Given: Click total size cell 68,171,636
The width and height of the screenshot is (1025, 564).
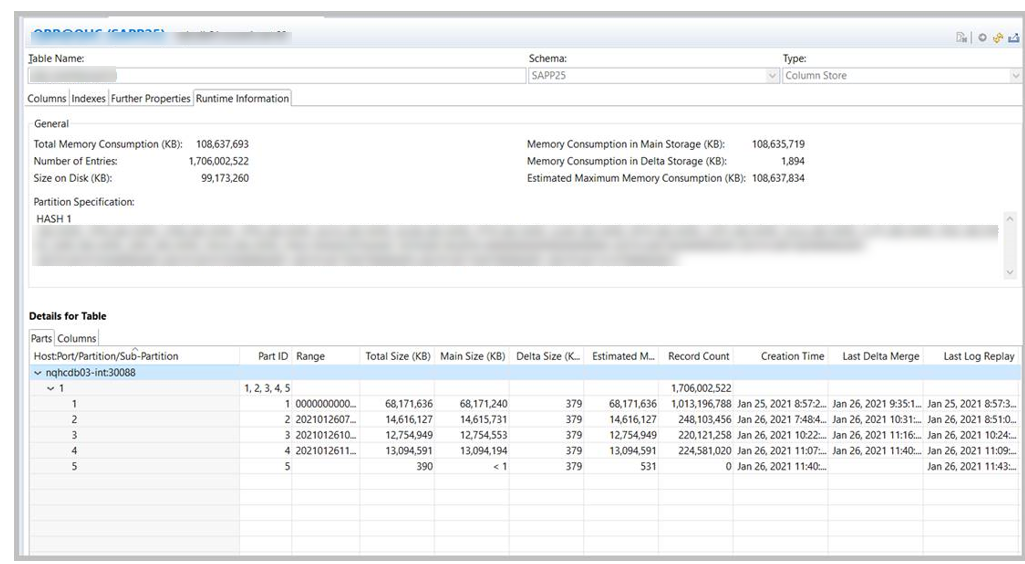Looking at the screenshot, I should point(409,404).
